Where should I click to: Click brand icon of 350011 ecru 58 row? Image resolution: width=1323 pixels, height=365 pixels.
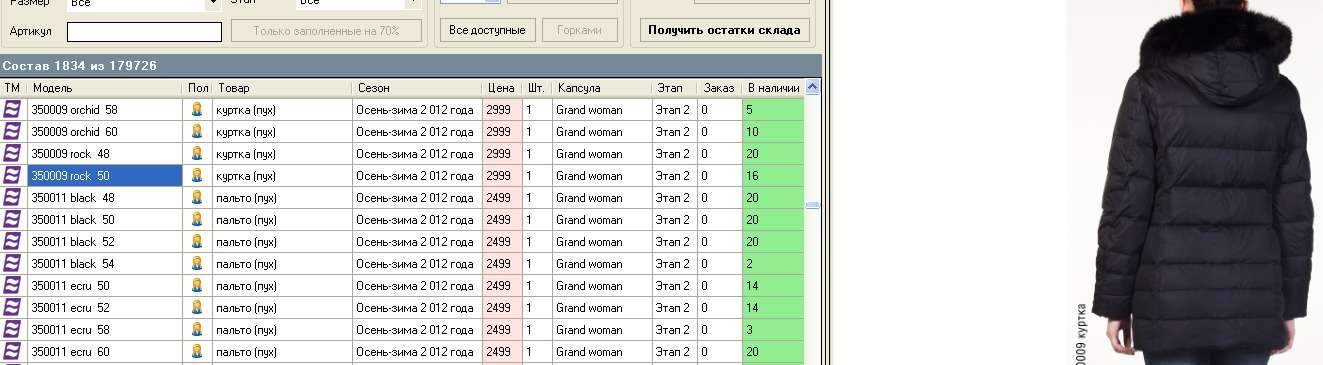[x=12, y=329]
